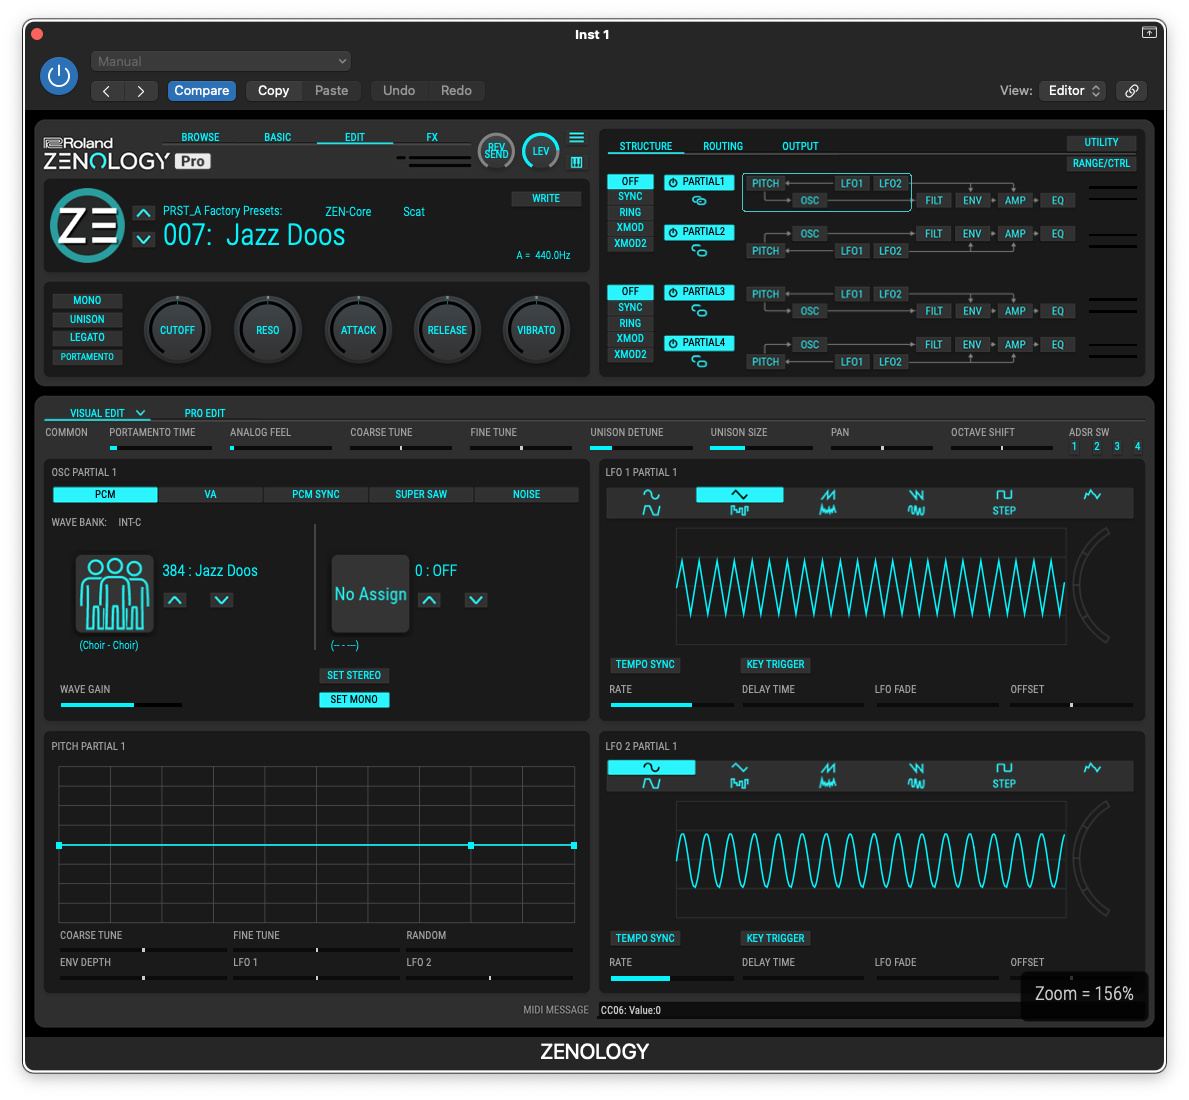This screenshot has height=1100, width=1189.
Task: Toggle the plugin power button
Action: [58, 76]
